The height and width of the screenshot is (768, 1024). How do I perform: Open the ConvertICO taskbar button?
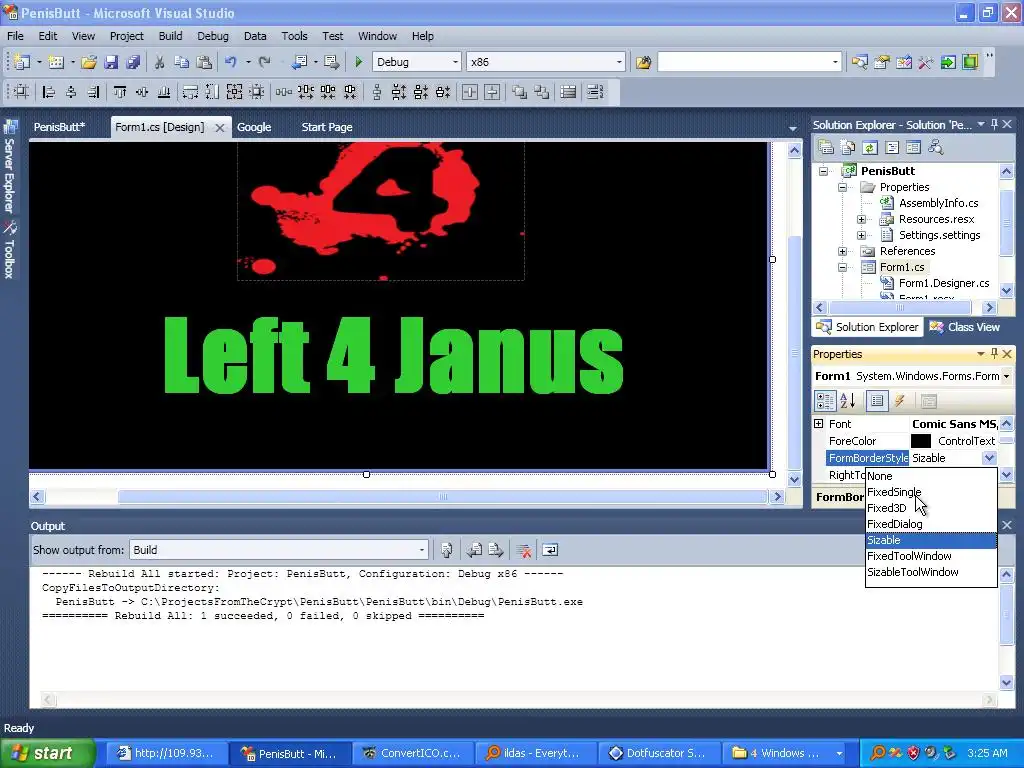tap(413, 753)
